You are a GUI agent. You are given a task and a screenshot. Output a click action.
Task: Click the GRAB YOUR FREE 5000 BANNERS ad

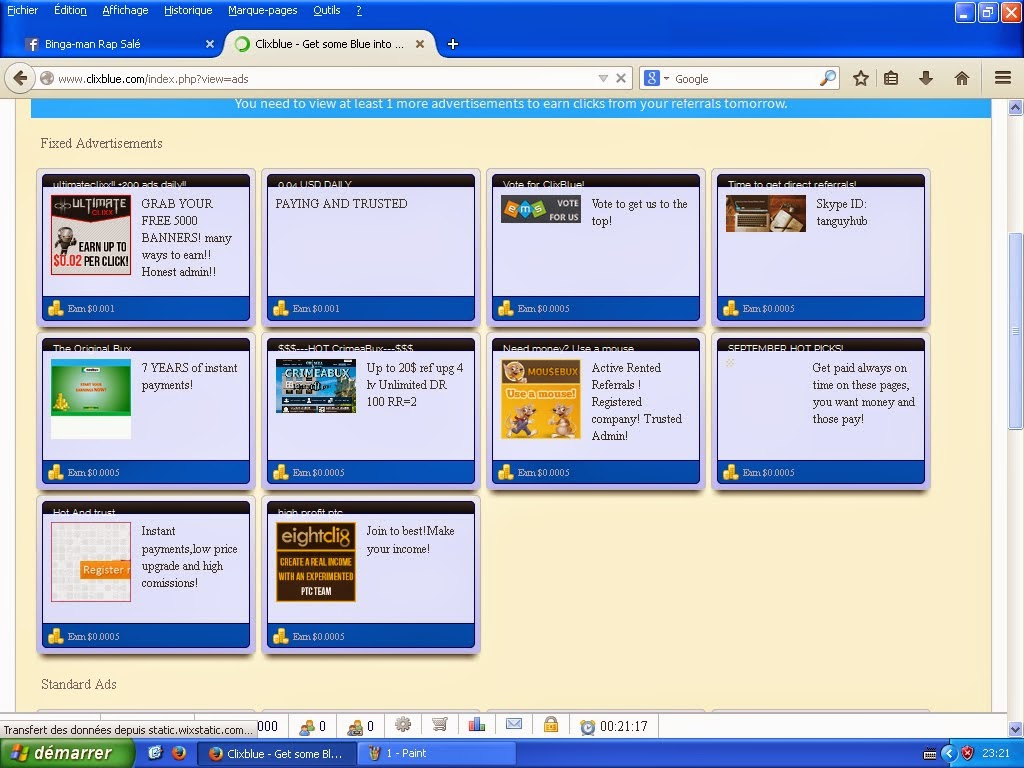point(187,238)
